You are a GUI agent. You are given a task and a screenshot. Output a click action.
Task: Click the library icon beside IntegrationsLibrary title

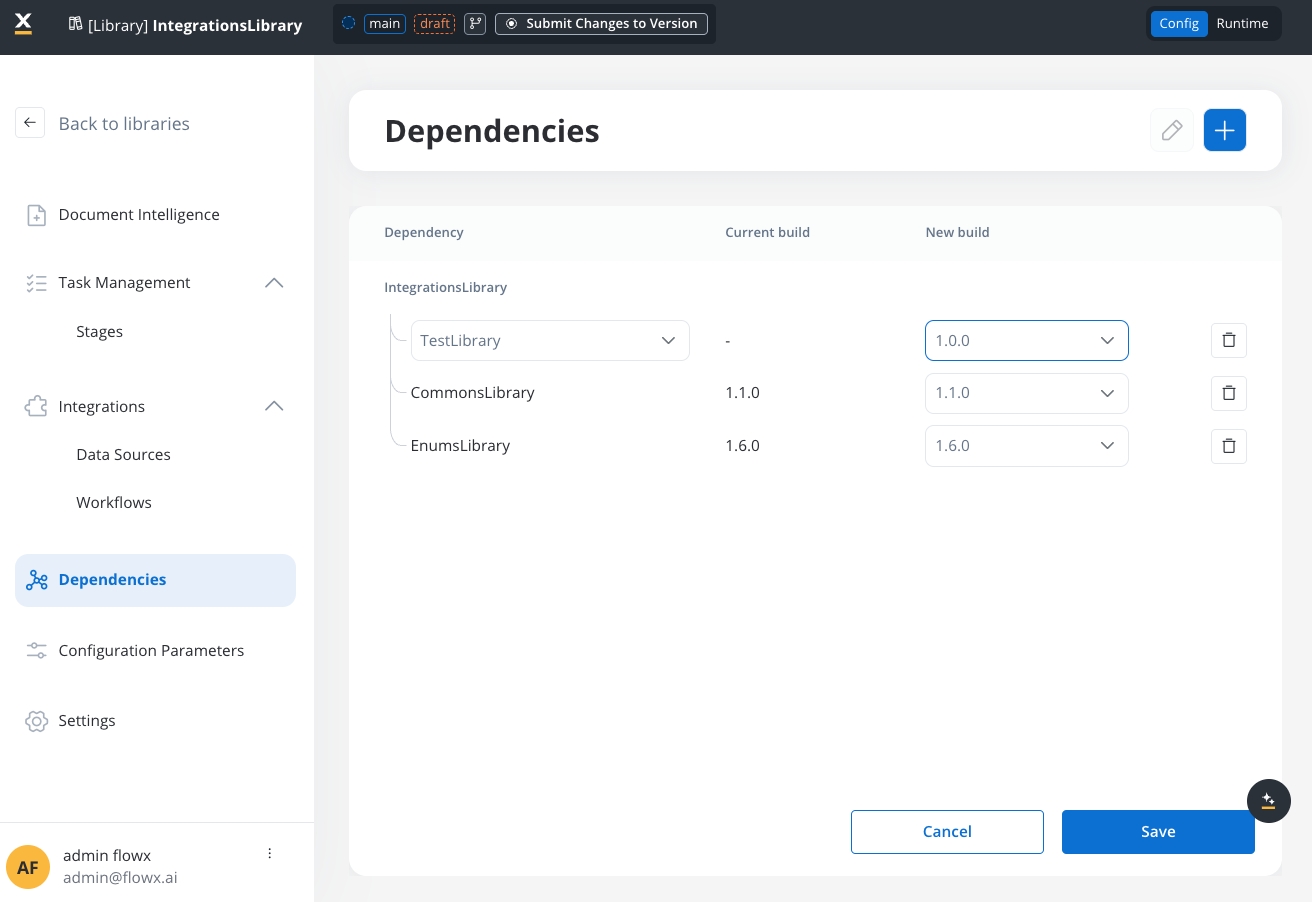75,24
